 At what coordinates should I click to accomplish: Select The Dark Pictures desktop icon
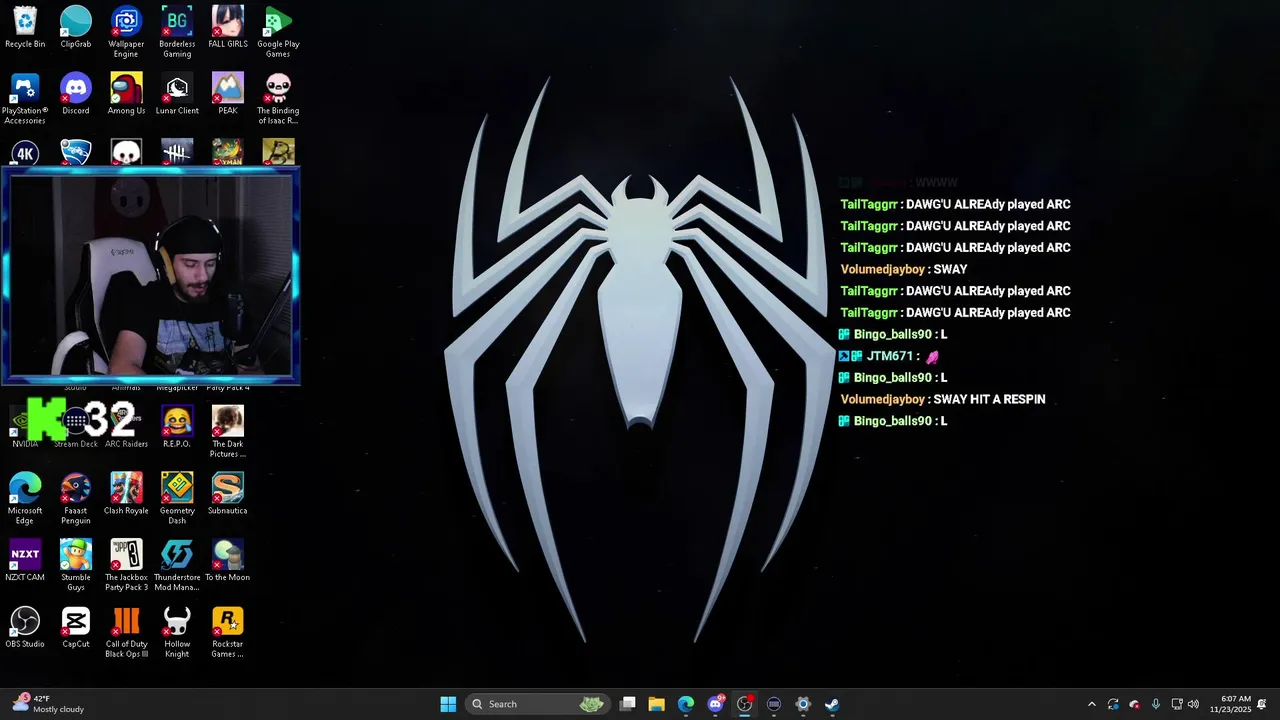tap(228, 432)
